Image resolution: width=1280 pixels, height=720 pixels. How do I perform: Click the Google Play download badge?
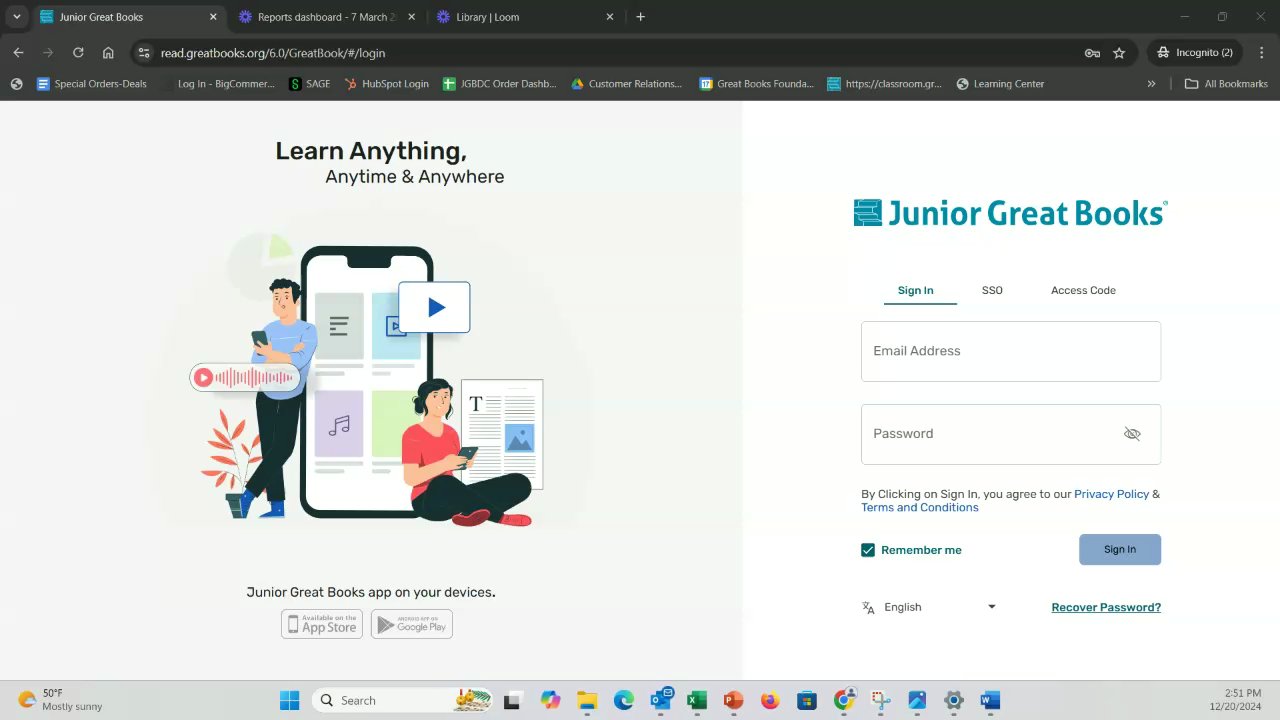[x=412, y=624]
